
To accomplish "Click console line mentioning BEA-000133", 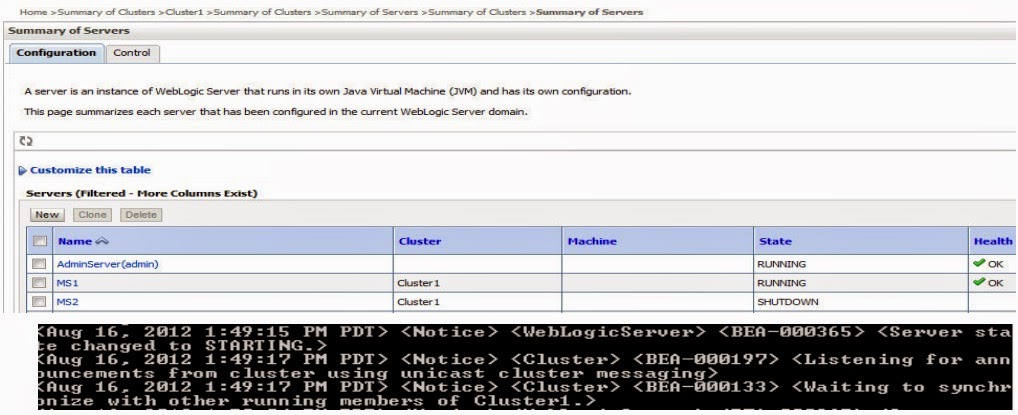I will (x=527, y=394).
